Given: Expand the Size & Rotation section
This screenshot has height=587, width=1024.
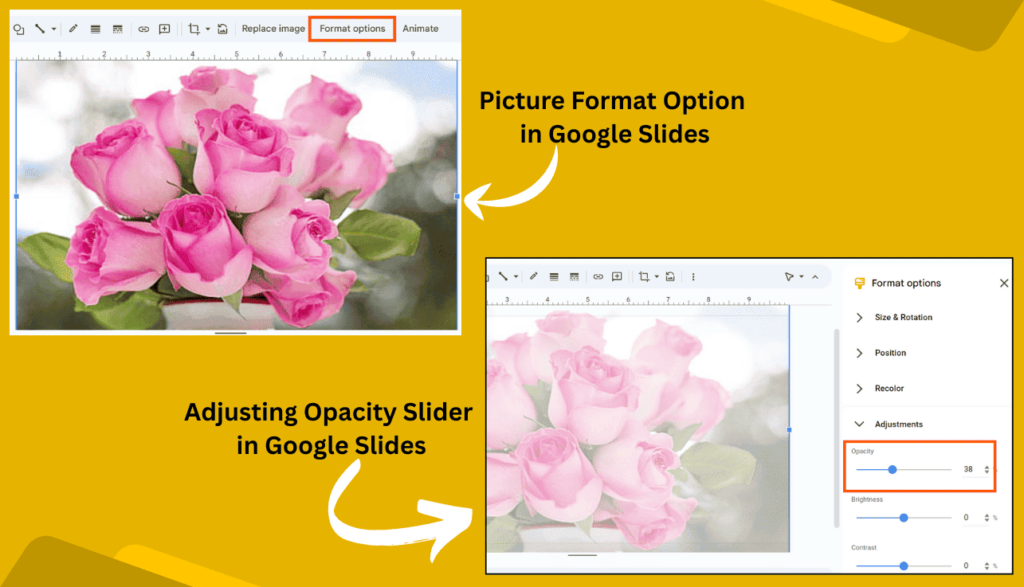Looking at the screenshot, I should tap(903, 318).
